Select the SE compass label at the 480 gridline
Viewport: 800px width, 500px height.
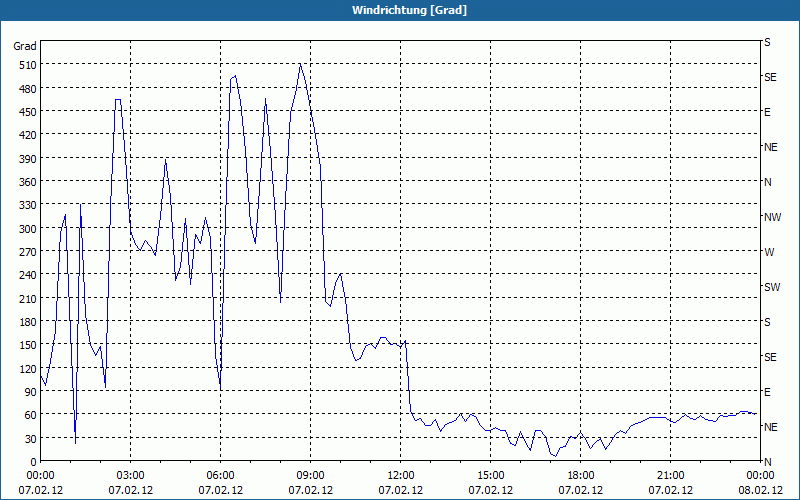pyautogui.click(x=770, y=77)
